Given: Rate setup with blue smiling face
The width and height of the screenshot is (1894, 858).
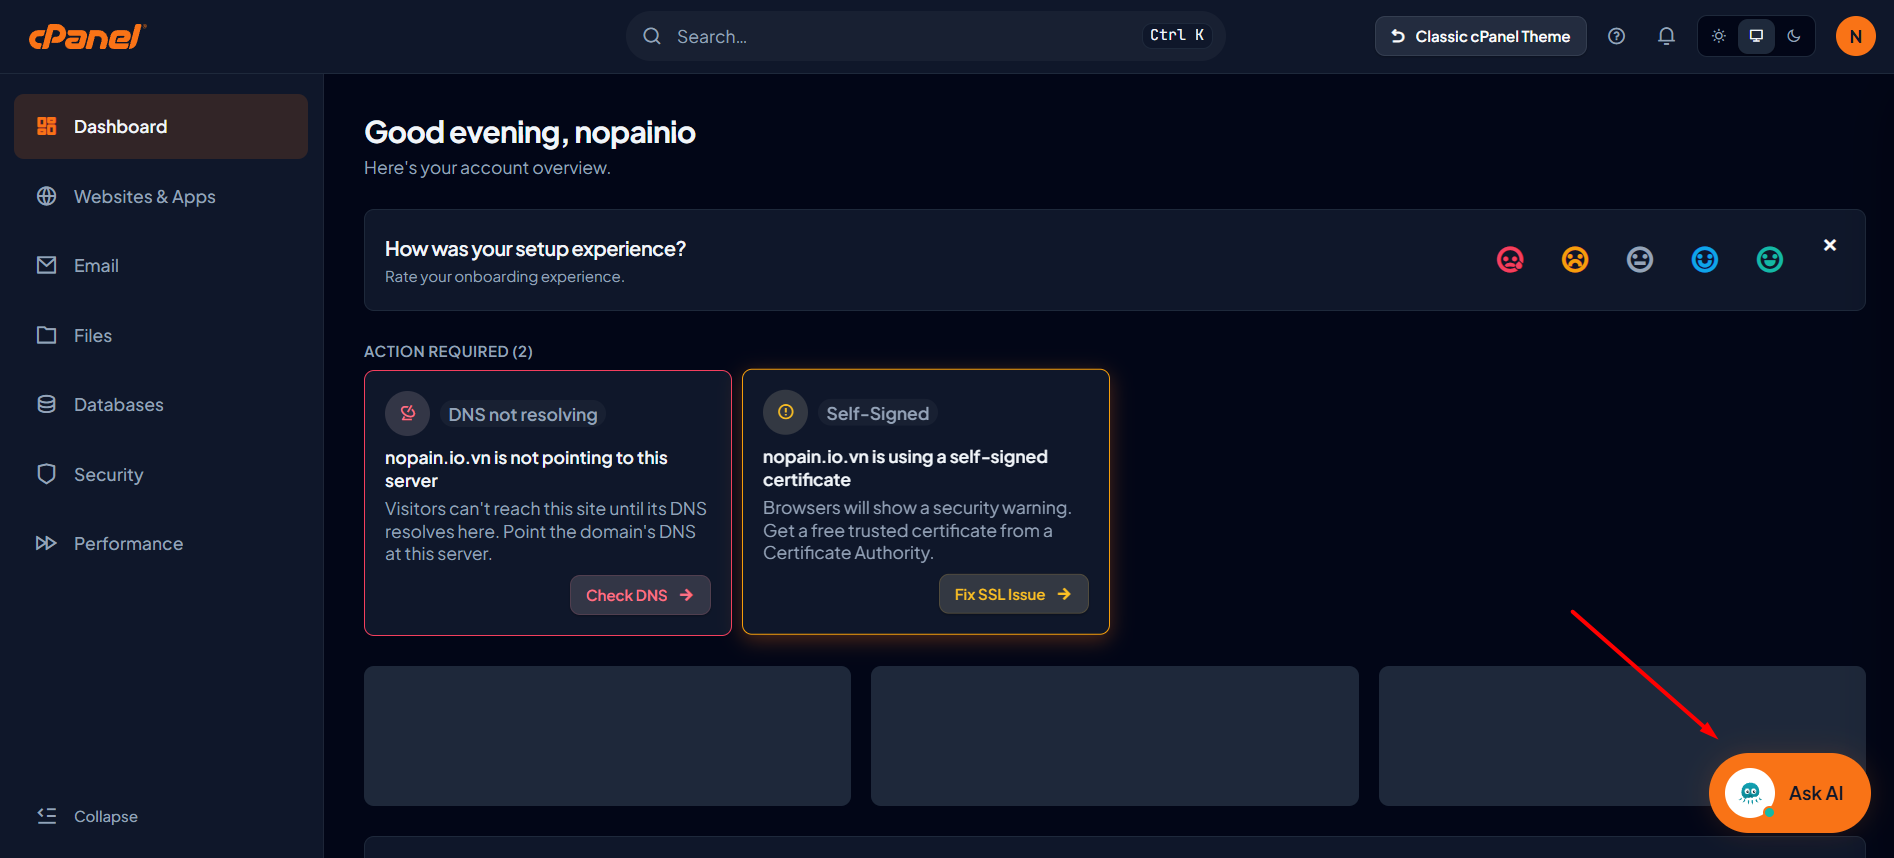Looking at the screenshot, I should 1705,260.
